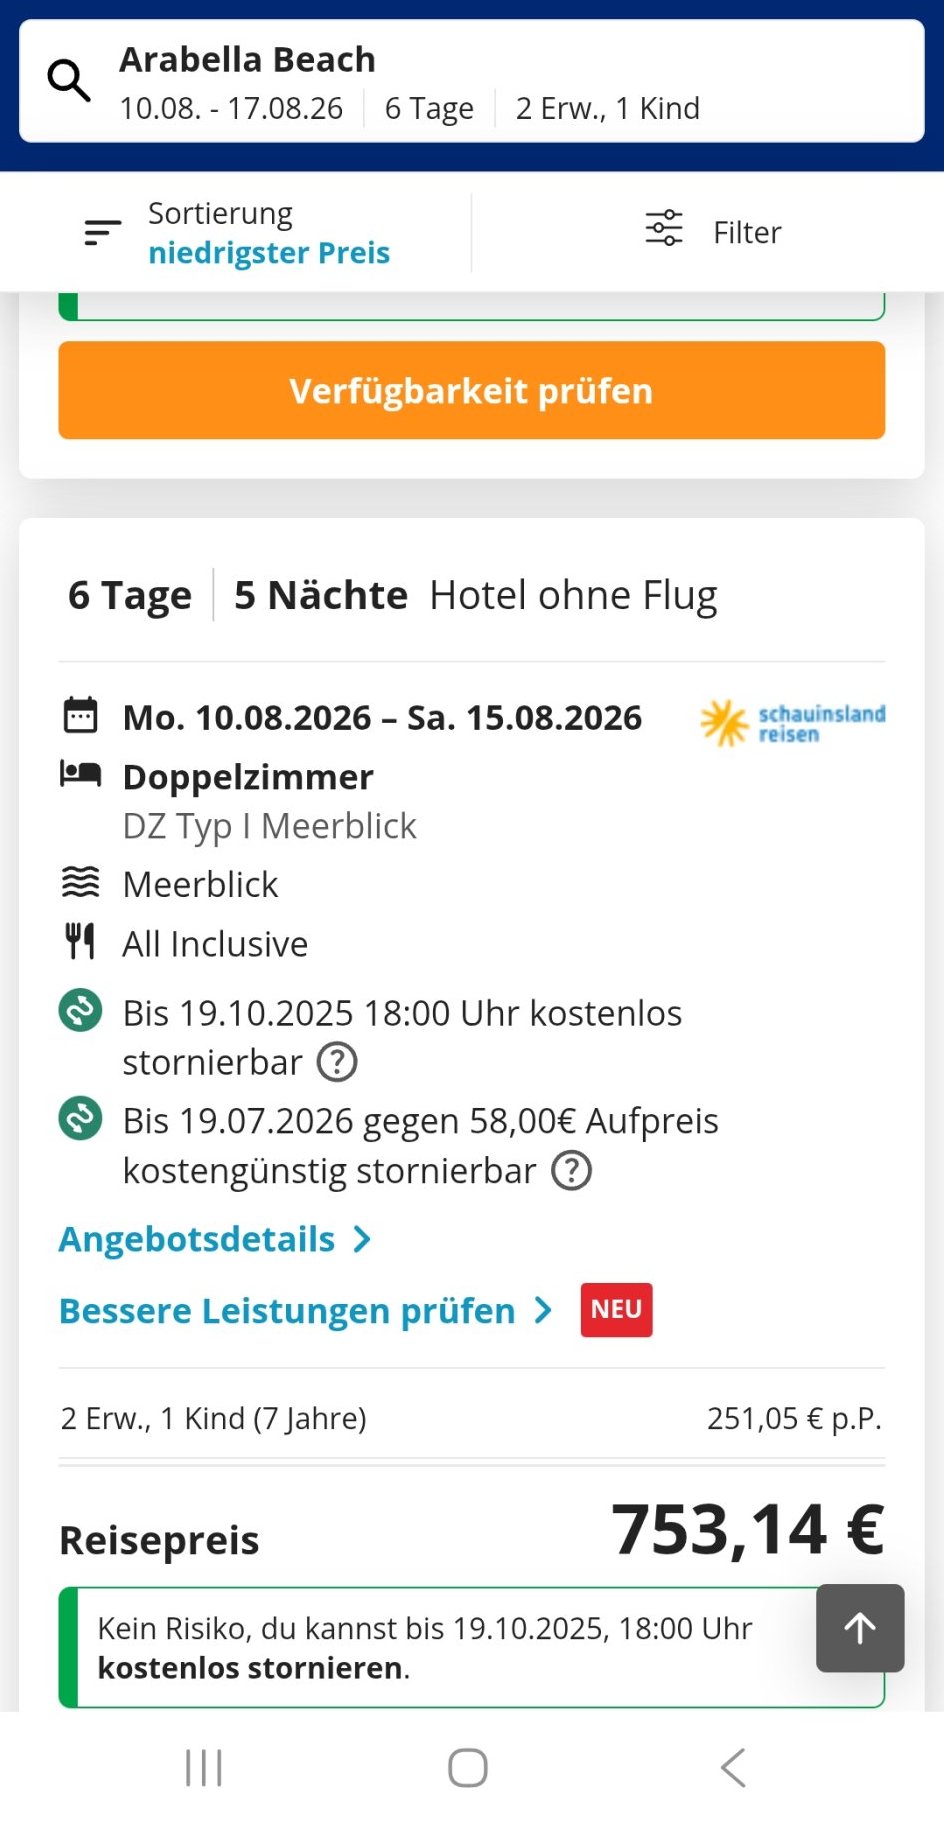This screenshot has height=1830, width=944.
Task: Open the Filter settings
Action: tap(712, 232)
